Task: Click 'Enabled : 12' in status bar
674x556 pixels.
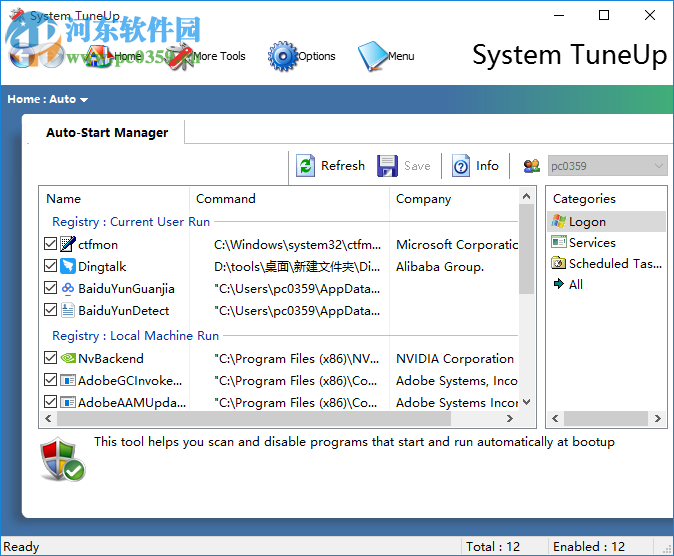Action: (588, 547)
